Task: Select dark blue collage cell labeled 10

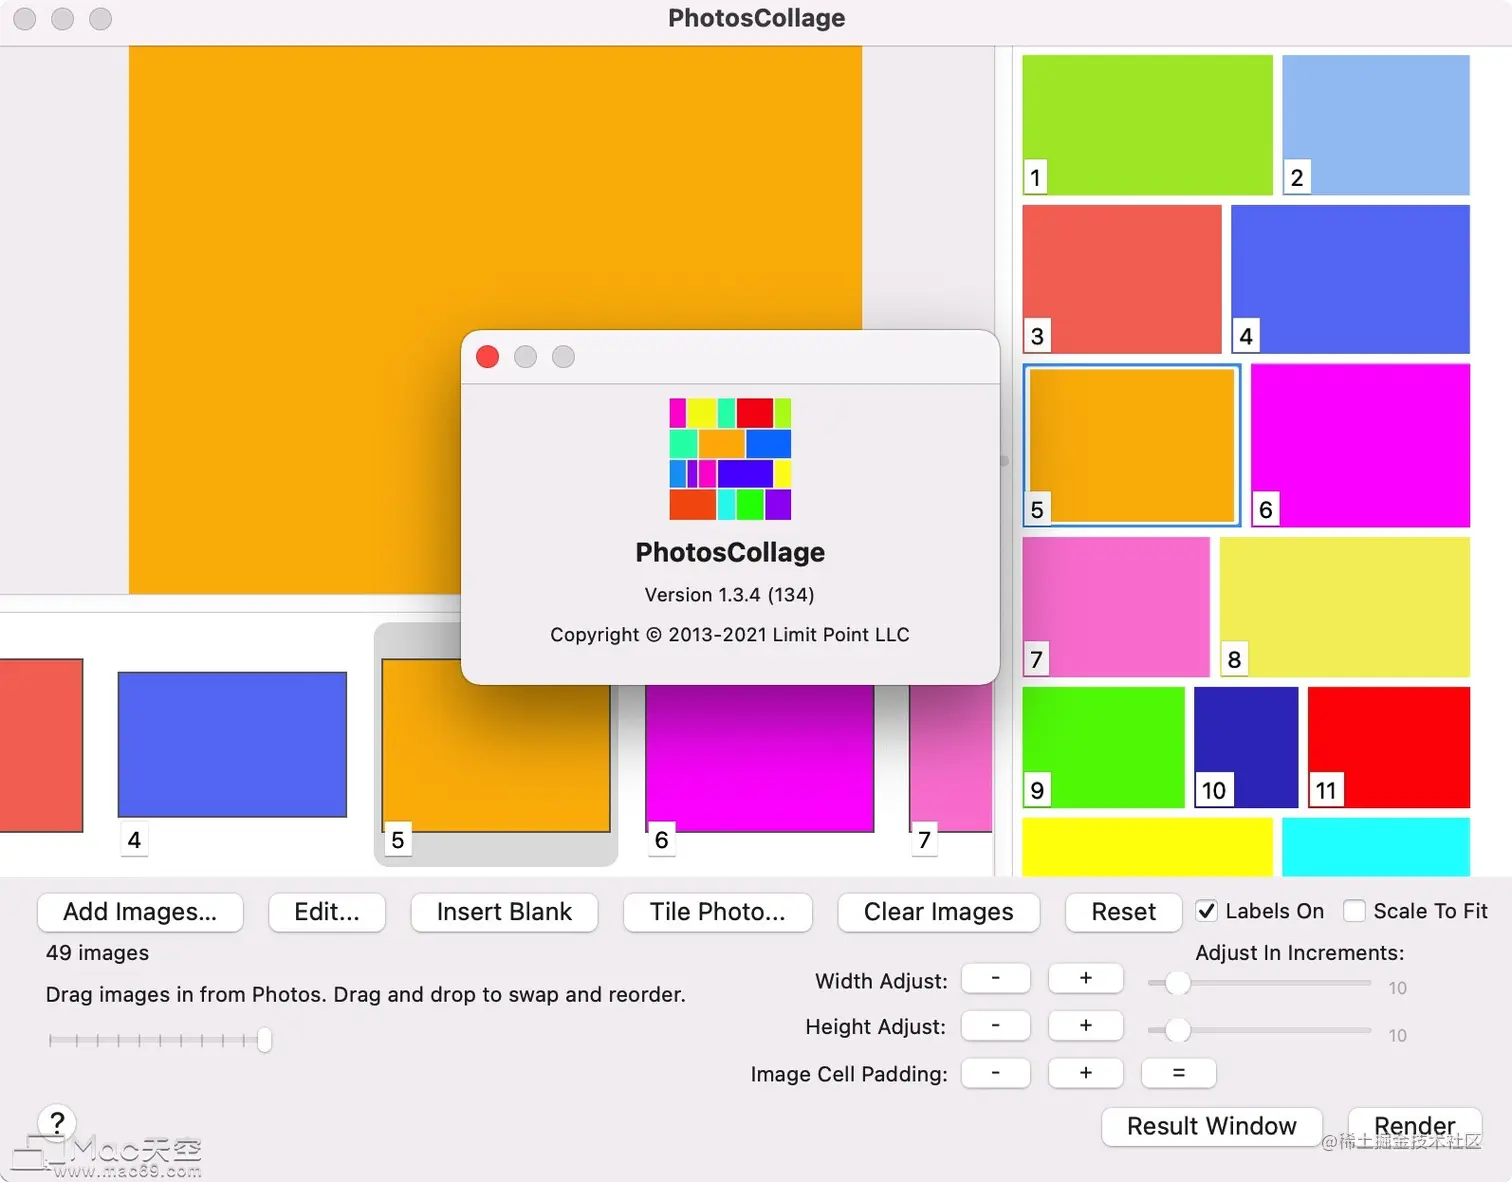Action: (x=1246, y=747)
